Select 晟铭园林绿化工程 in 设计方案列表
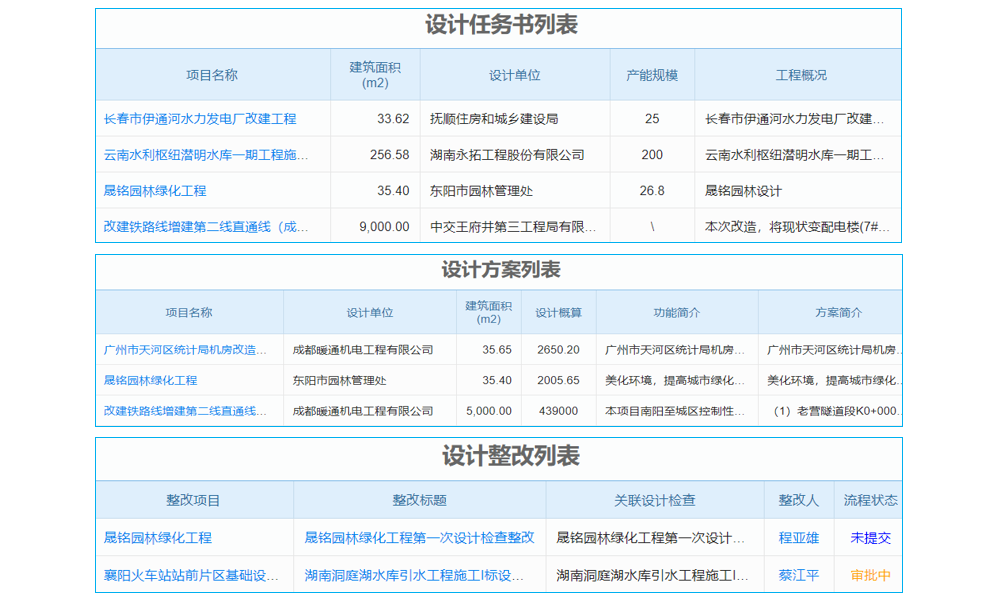This screenshot has width=1000, height=600. coord(150,380)
